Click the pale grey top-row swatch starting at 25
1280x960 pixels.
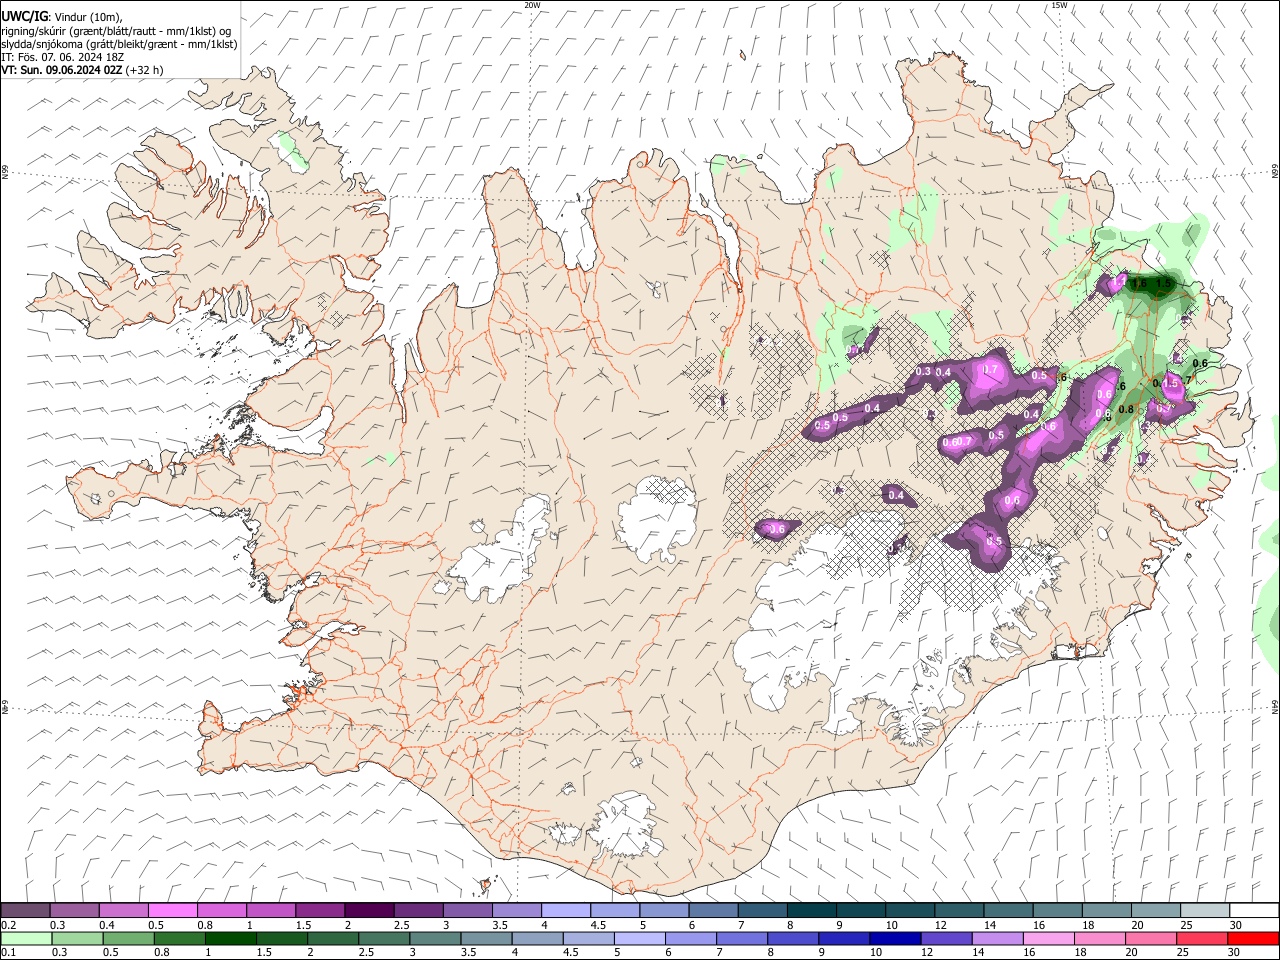[1206, 910]
